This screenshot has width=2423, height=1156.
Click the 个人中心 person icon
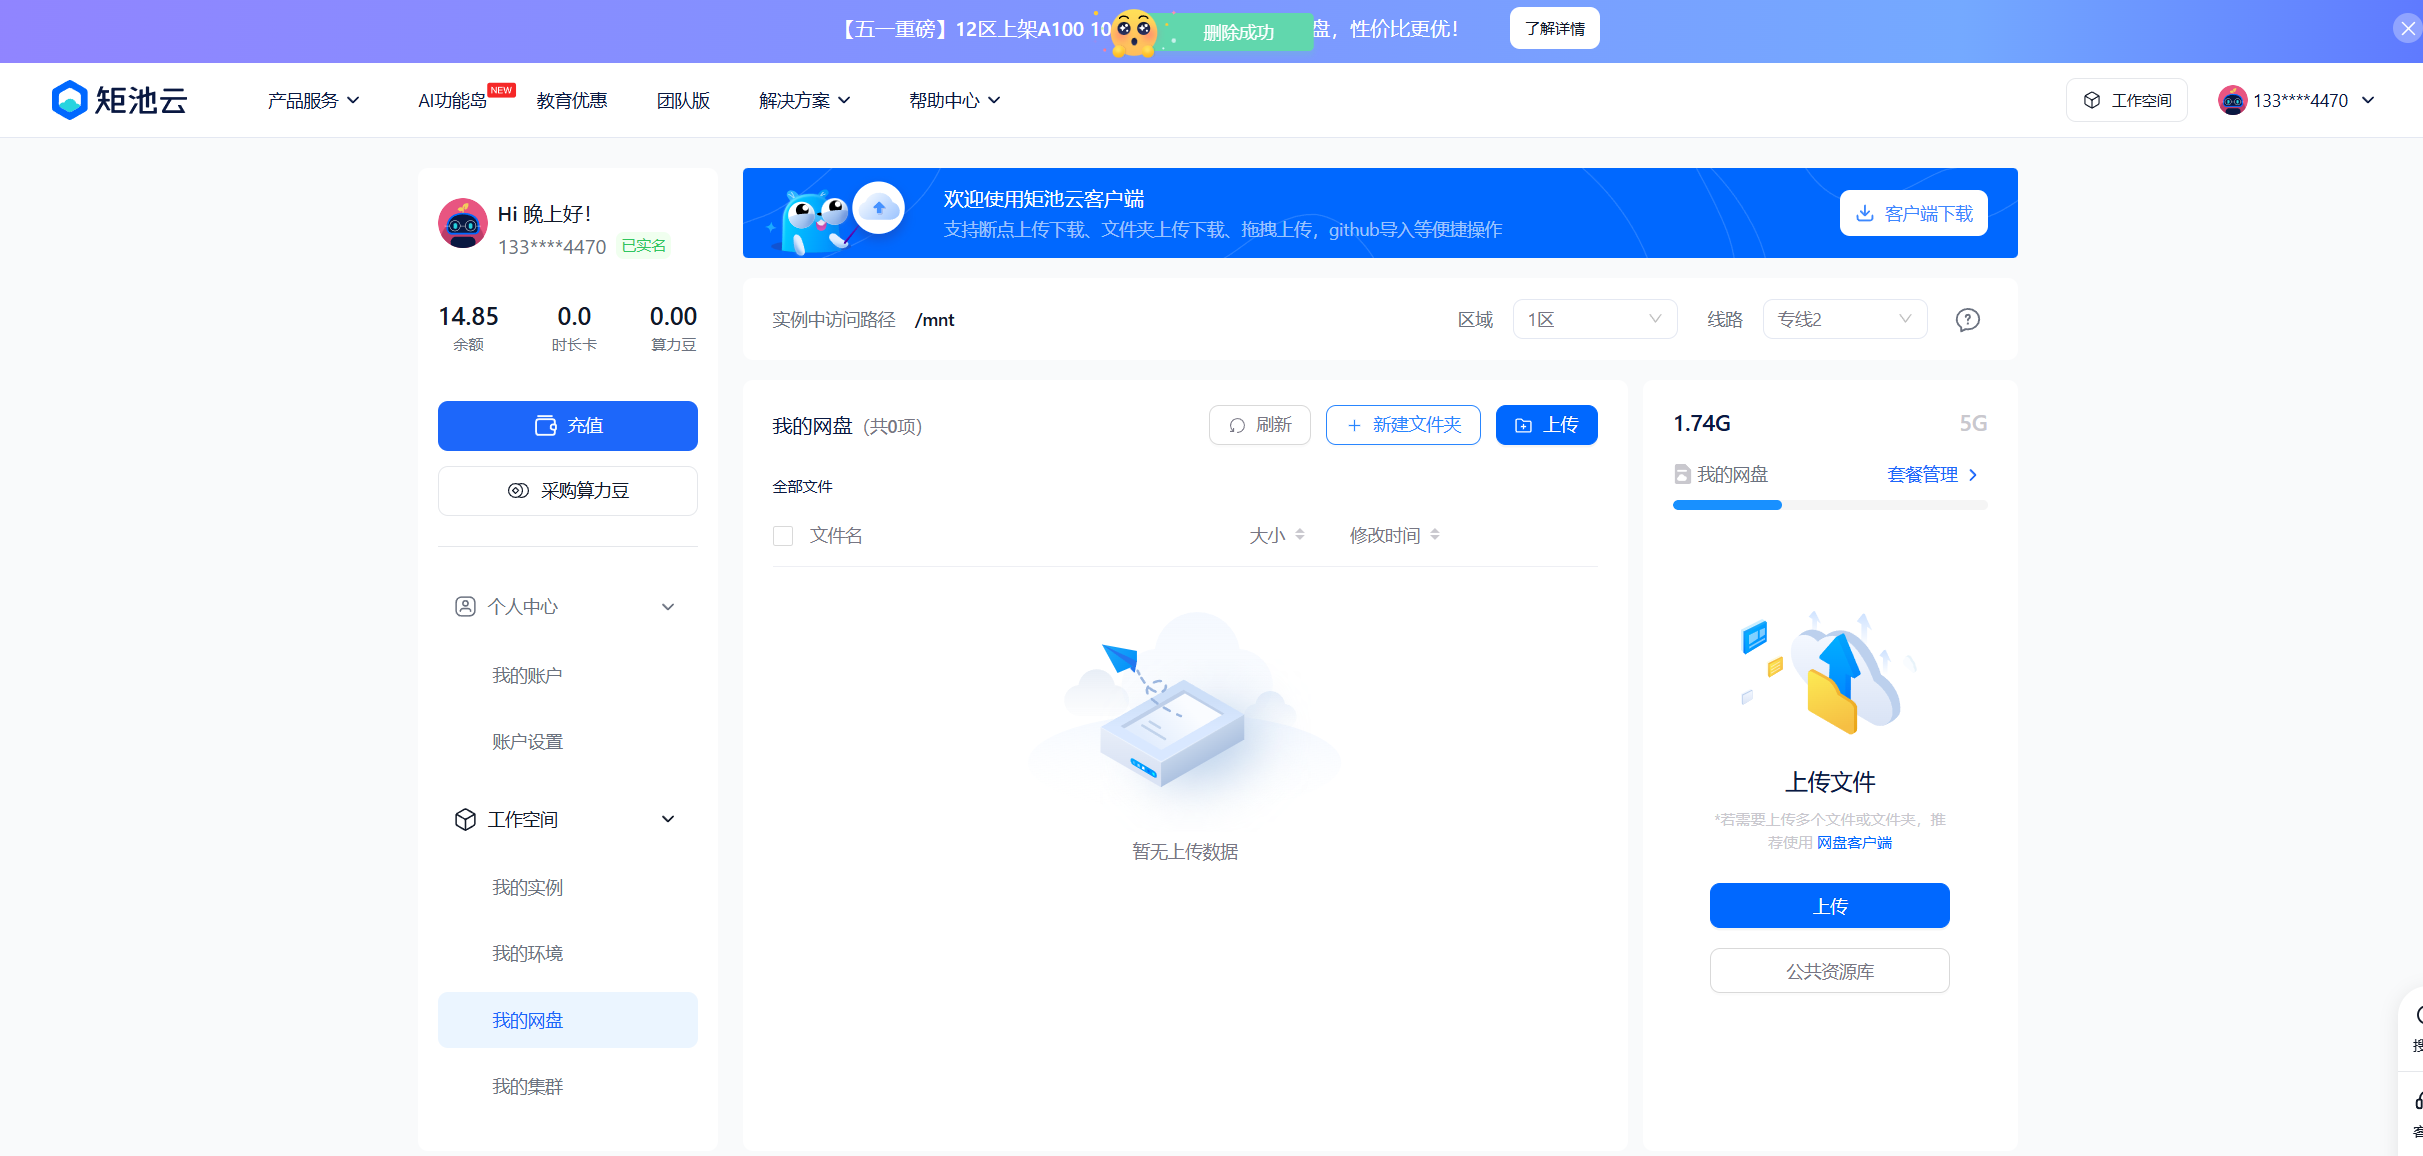[465, 607]
